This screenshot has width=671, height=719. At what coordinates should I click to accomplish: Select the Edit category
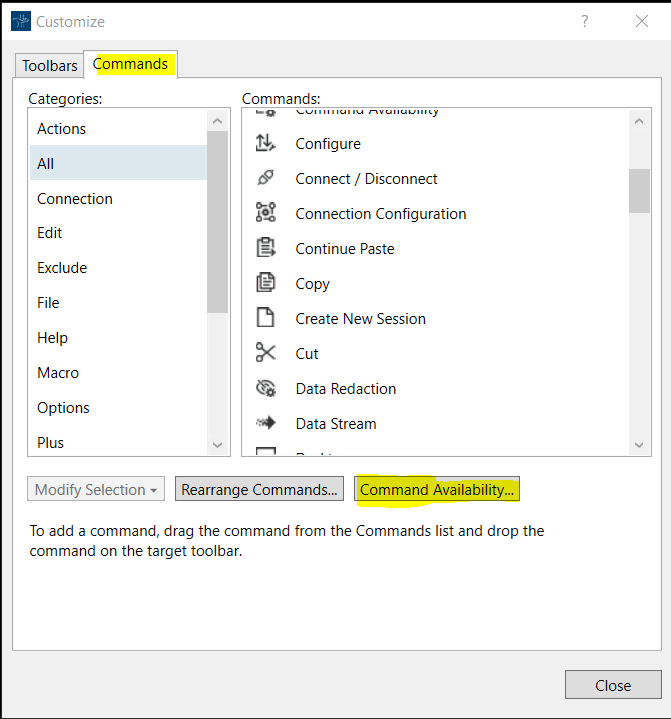coord(118,233)
